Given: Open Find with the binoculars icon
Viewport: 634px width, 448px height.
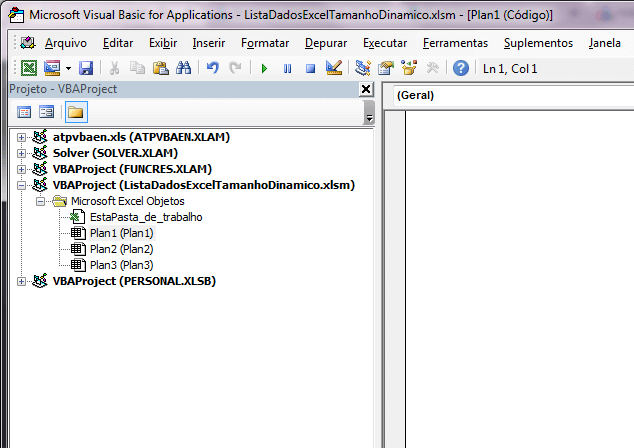Looking at the screenshot, I should [184, 68].
